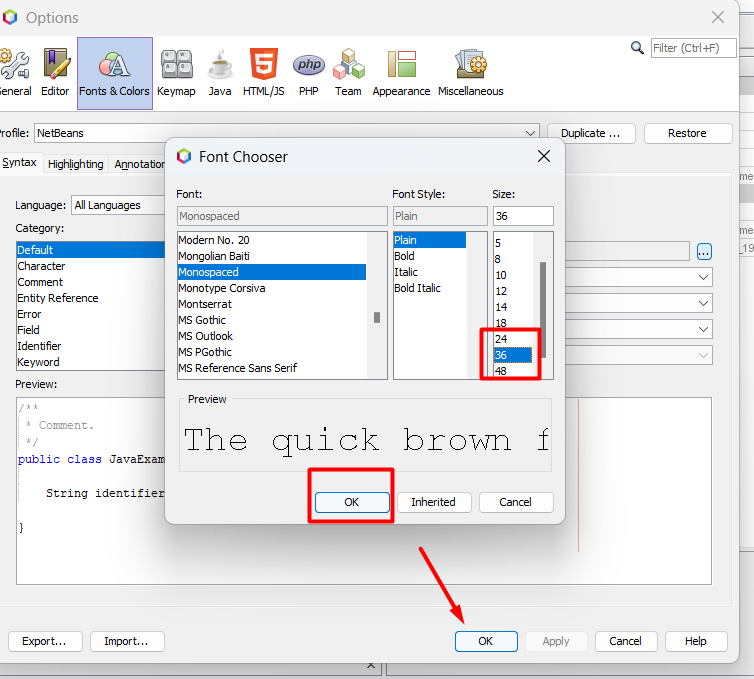Confirm Font Chooser with OK
Viewport: 754px width, 679px height.
[x=352, y=502]
